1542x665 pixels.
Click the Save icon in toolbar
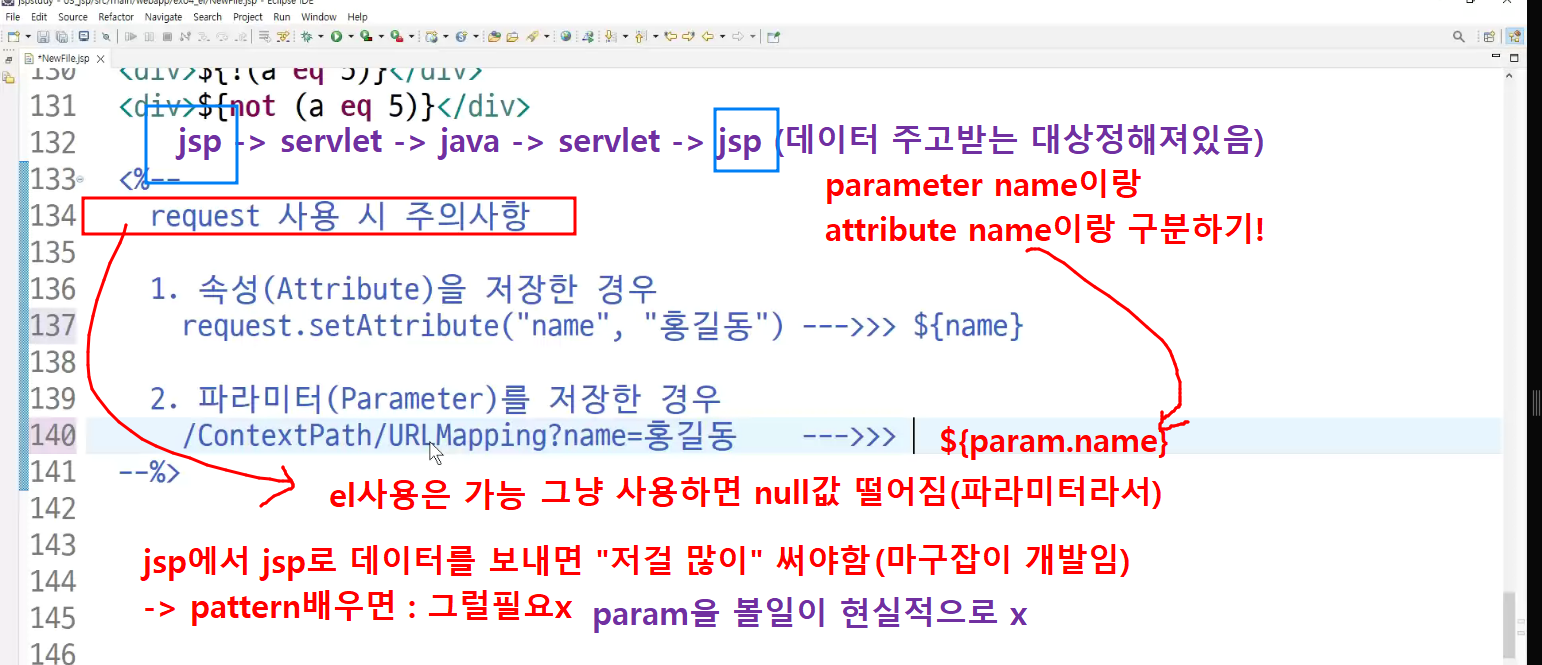tap(43, 37)
